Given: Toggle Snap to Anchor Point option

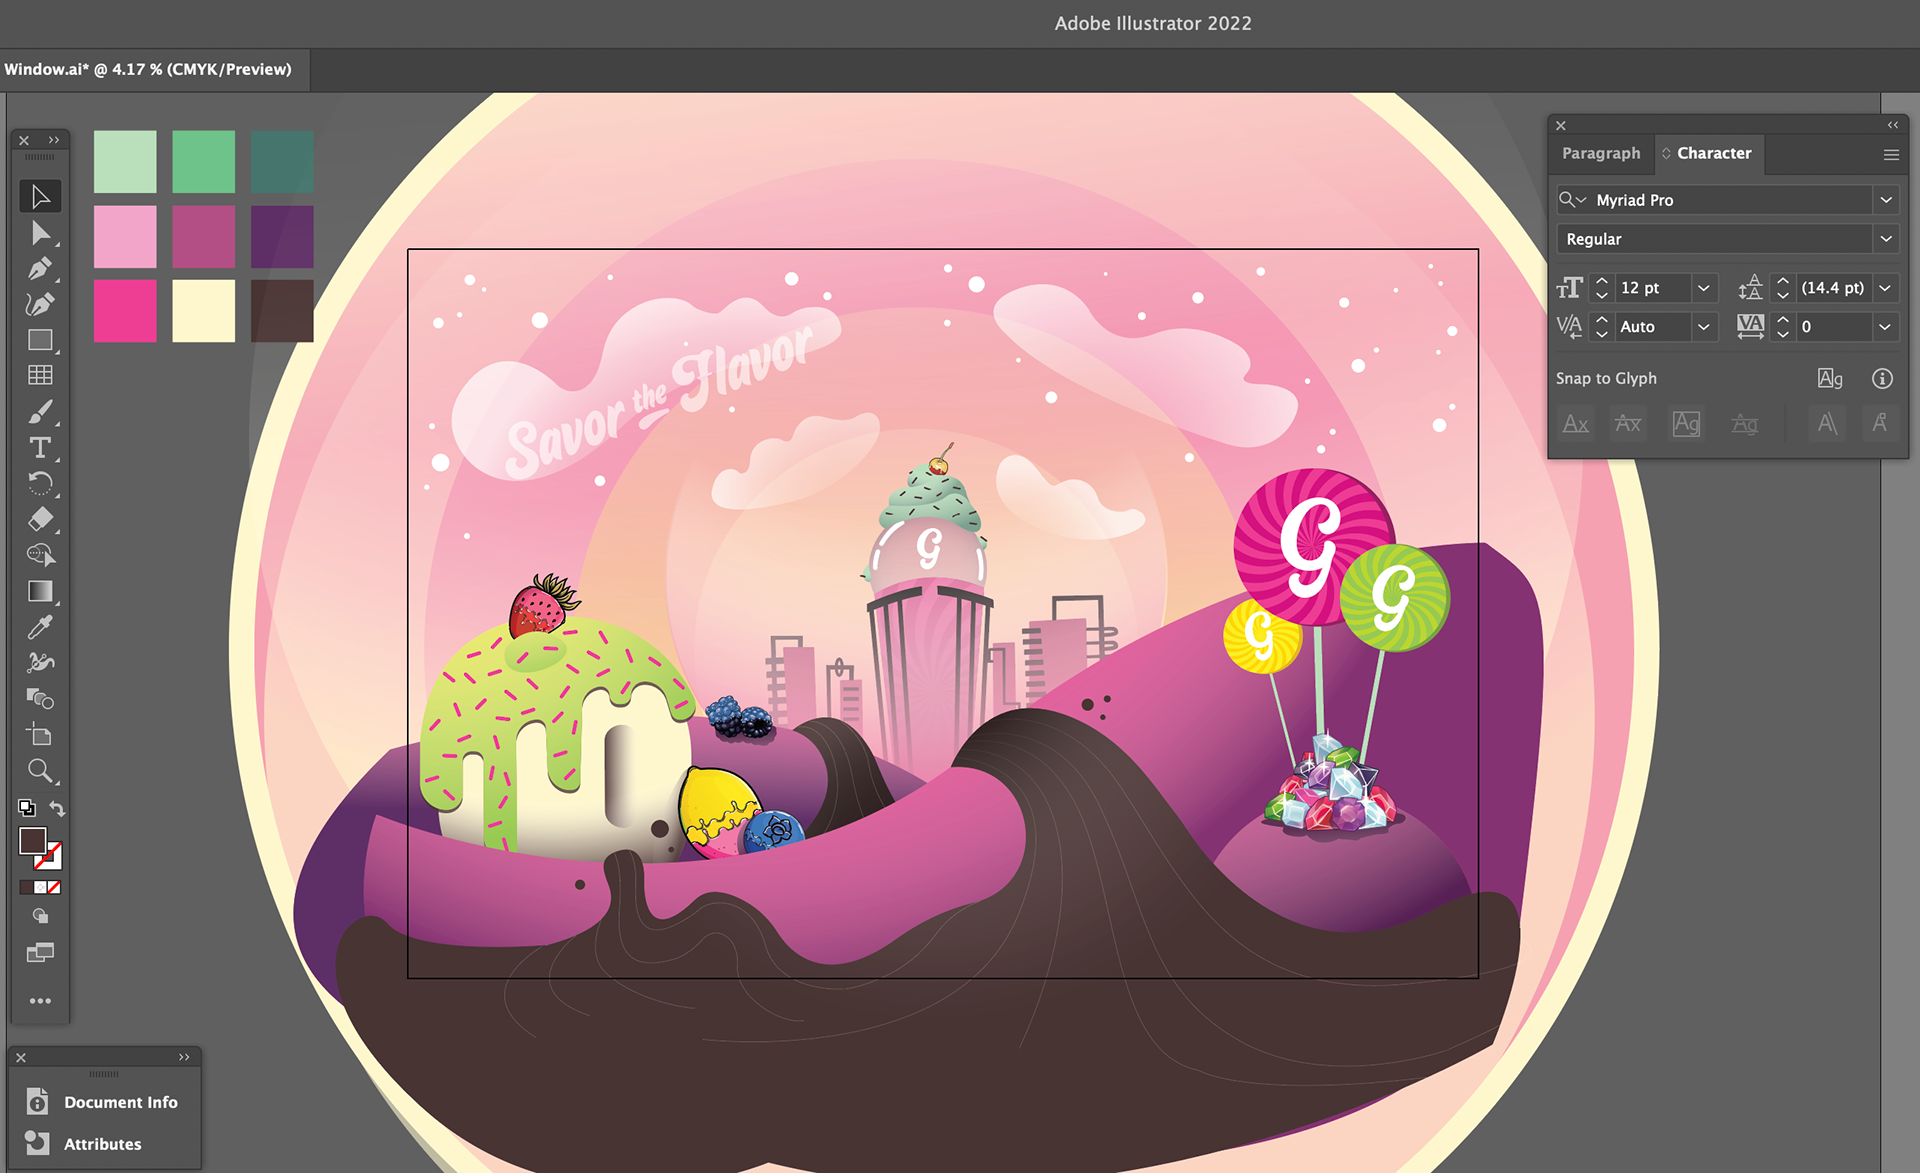Looking at the screenshot, I should click(1880, 424).
